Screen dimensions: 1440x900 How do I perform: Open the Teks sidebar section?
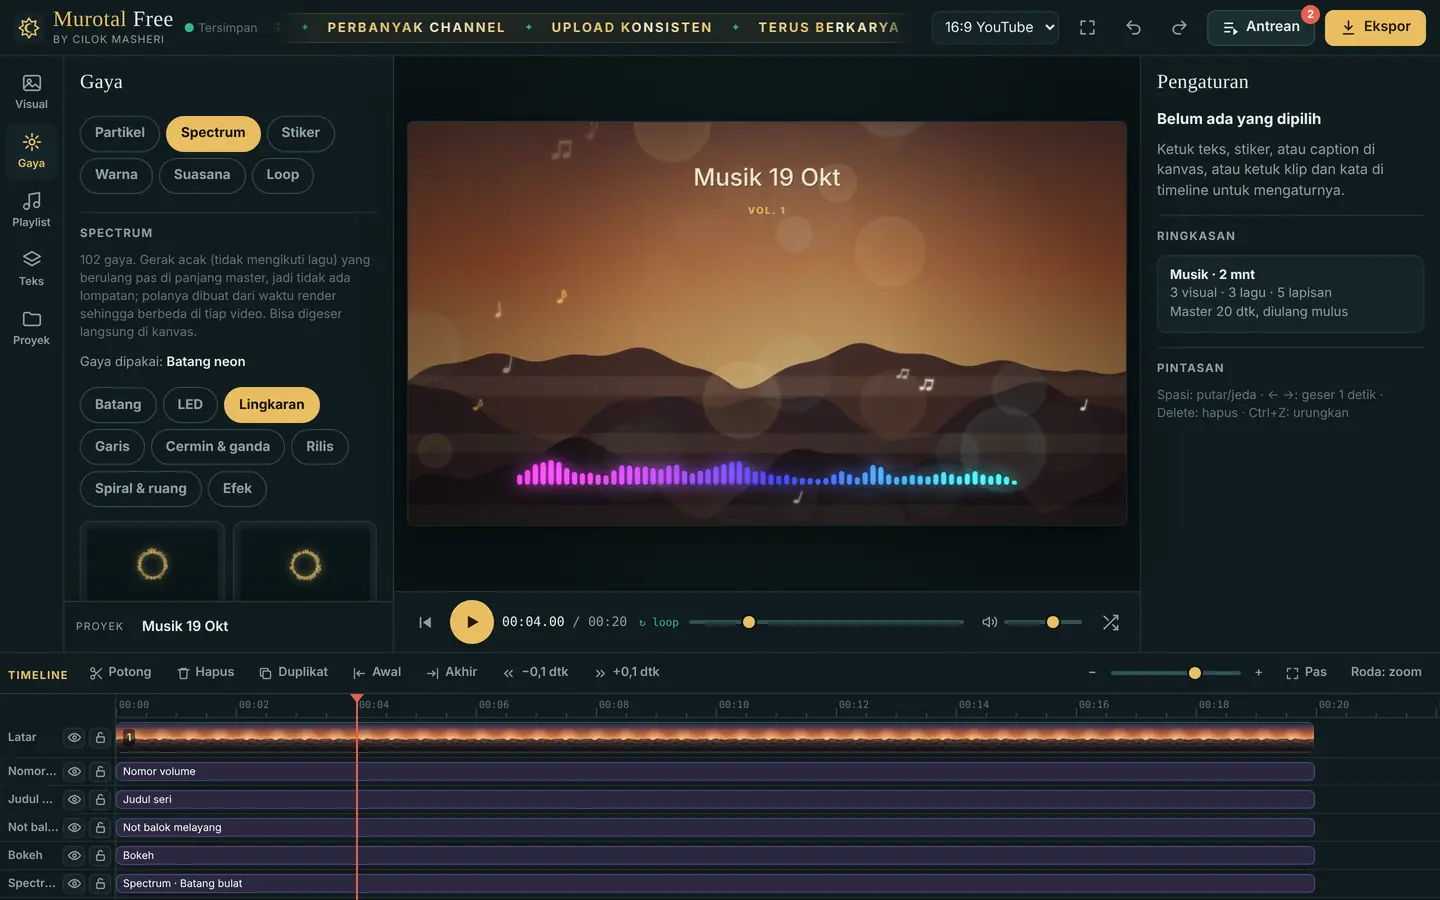click(x=31, y=269)
